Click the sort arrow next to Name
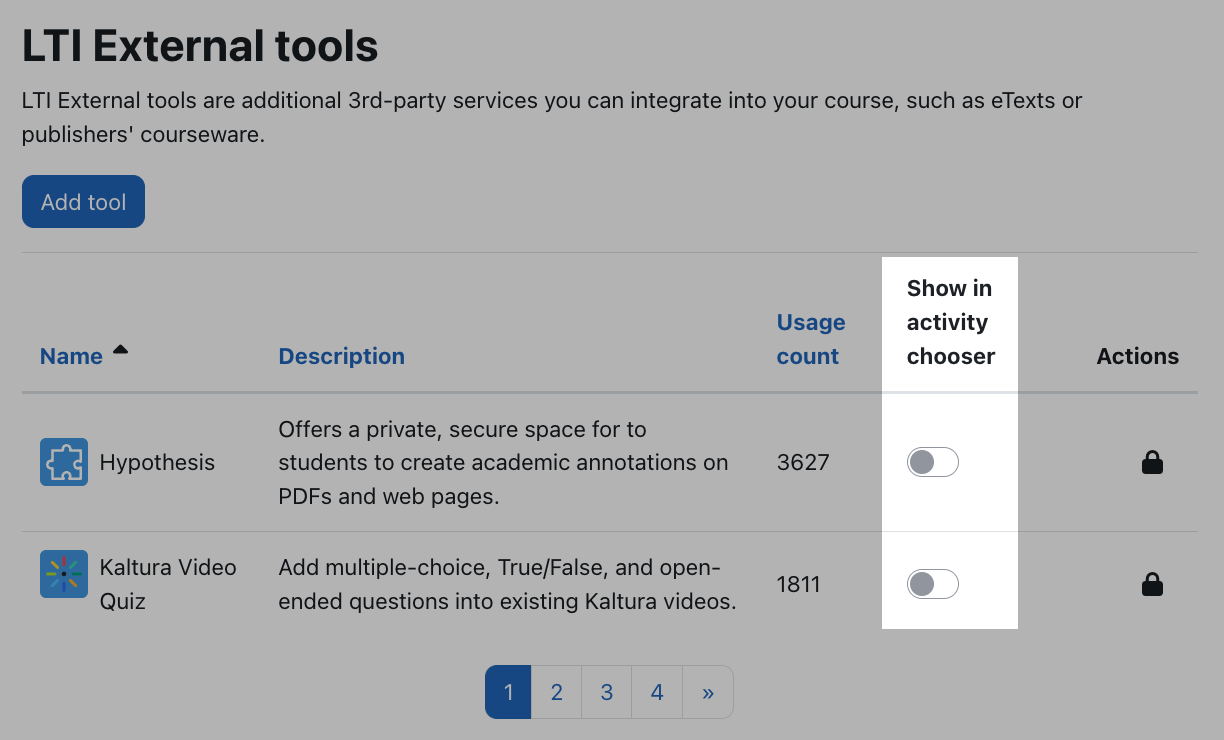Viewport: 1224px width, 740px height. coord(120,350)
